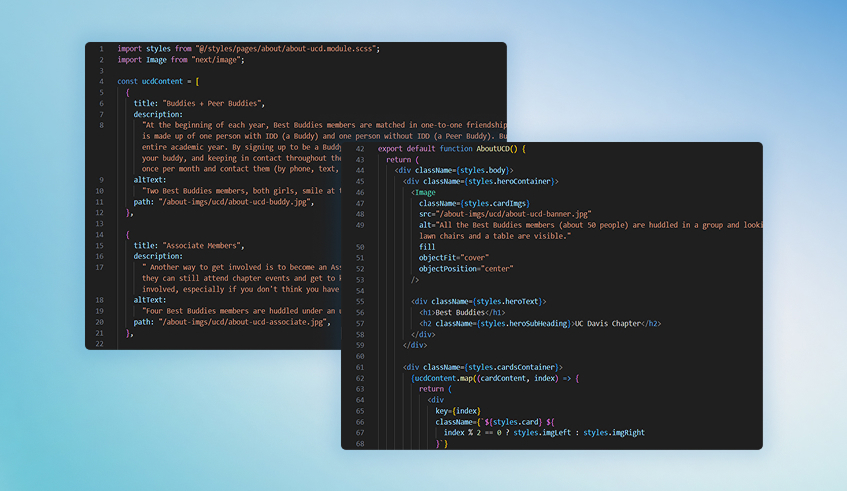Click "description:" on line 16
Image resolution: width=847 pixels, height=491 pixels.
click(158, 257)
